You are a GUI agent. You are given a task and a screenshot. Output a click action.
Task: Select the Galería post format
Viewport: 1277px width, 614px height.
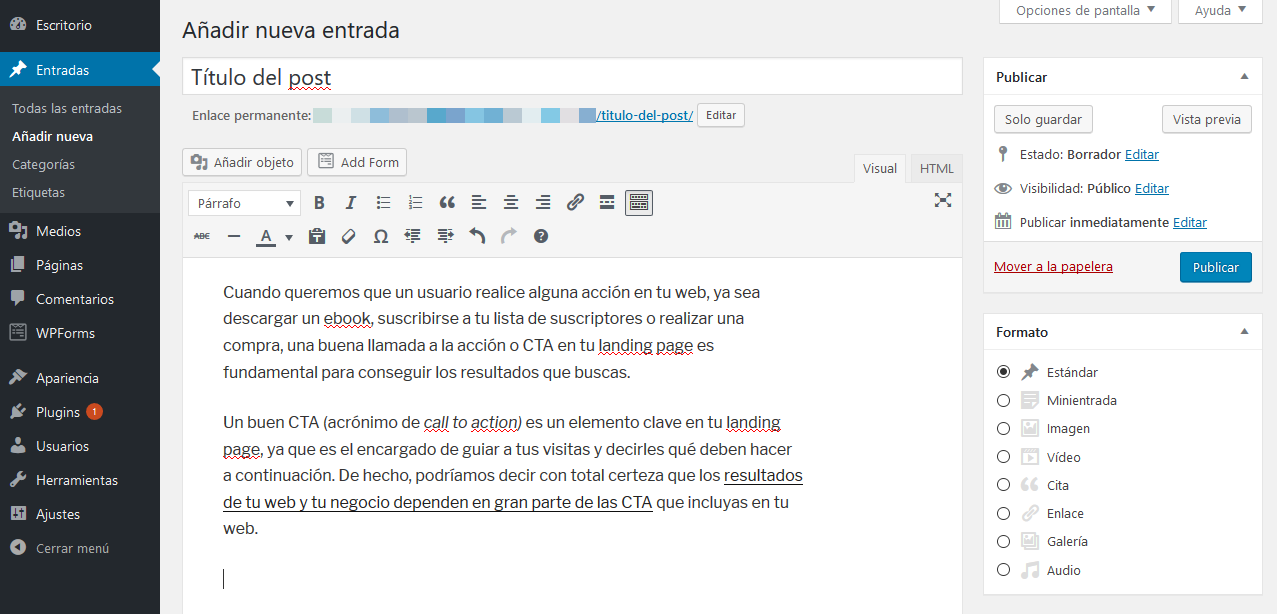click(x=1003, y=541)
